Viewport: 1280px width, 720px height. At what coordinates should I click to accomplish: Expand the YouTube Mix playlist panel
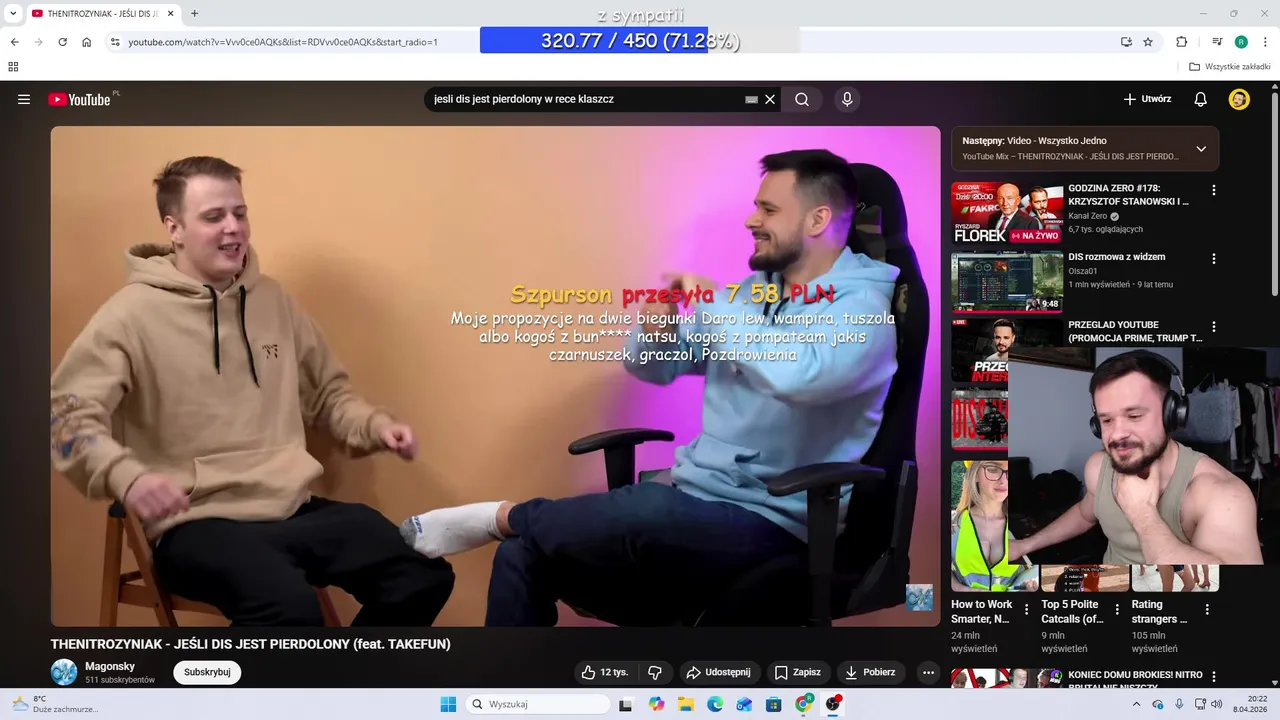coord(1201,149)
